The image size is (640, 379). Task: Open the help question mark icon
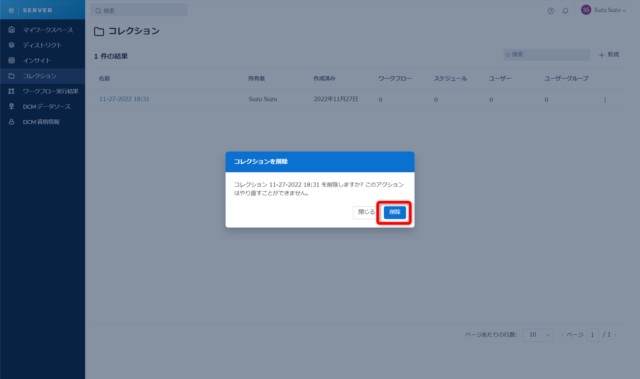(x=551, y=11)
